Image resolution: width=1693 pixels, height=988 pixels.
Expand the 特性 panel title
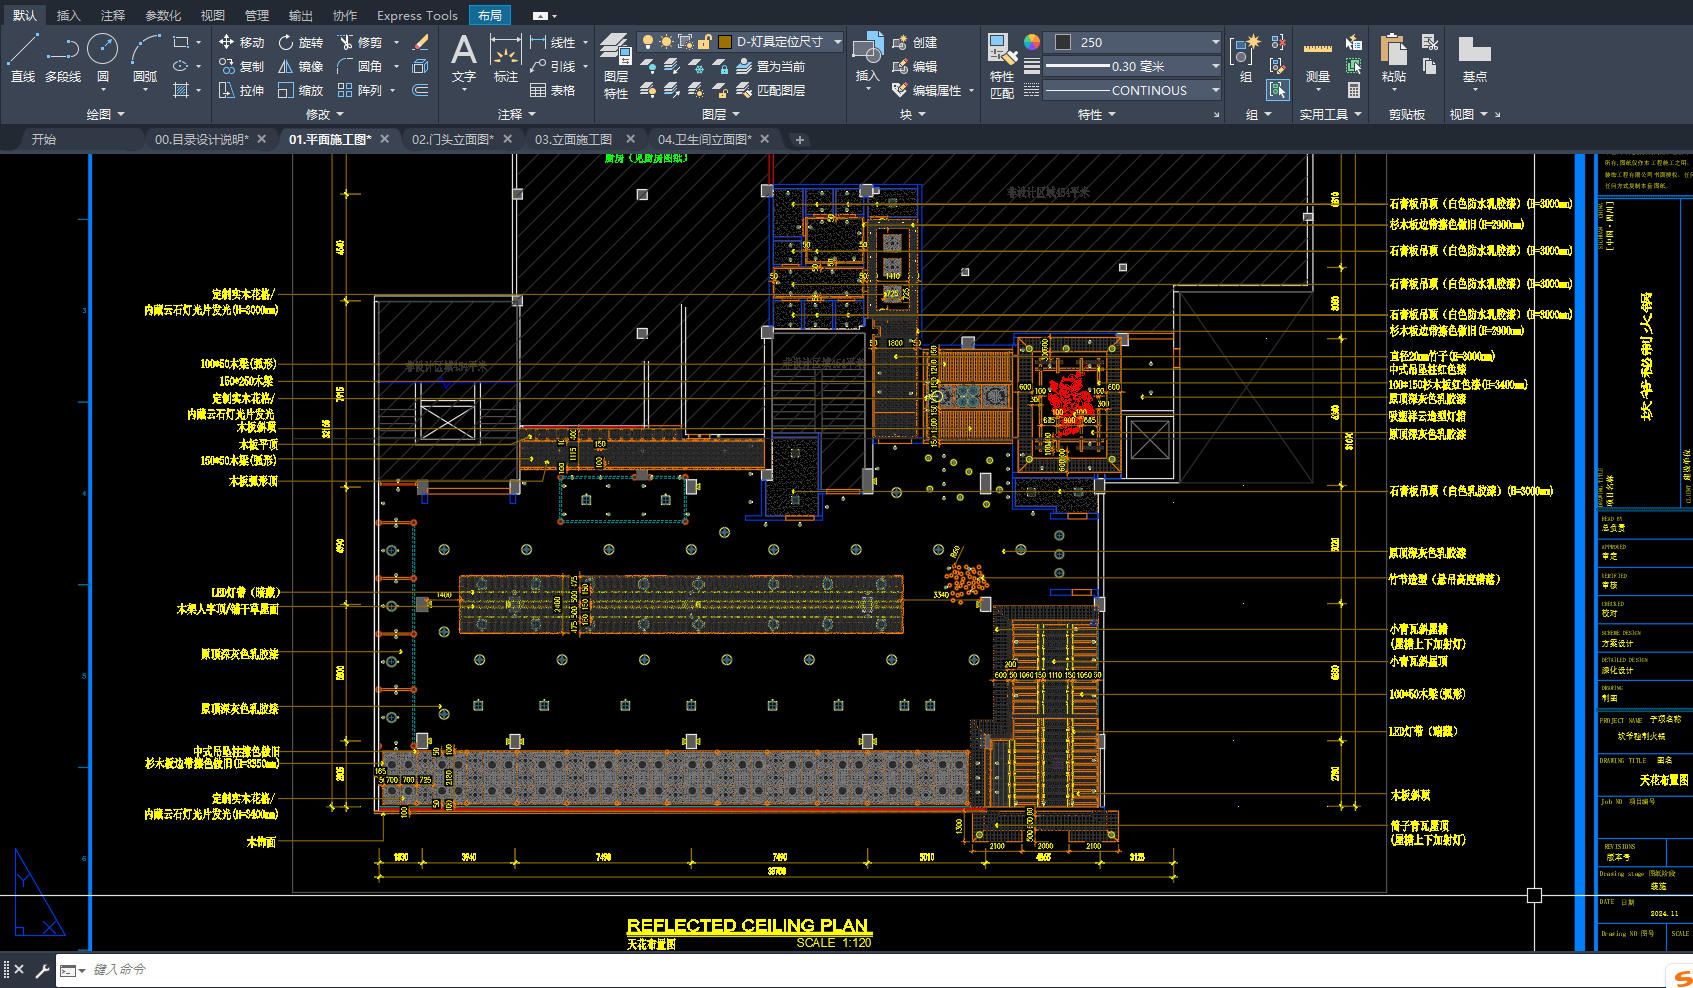(1097, 114)
